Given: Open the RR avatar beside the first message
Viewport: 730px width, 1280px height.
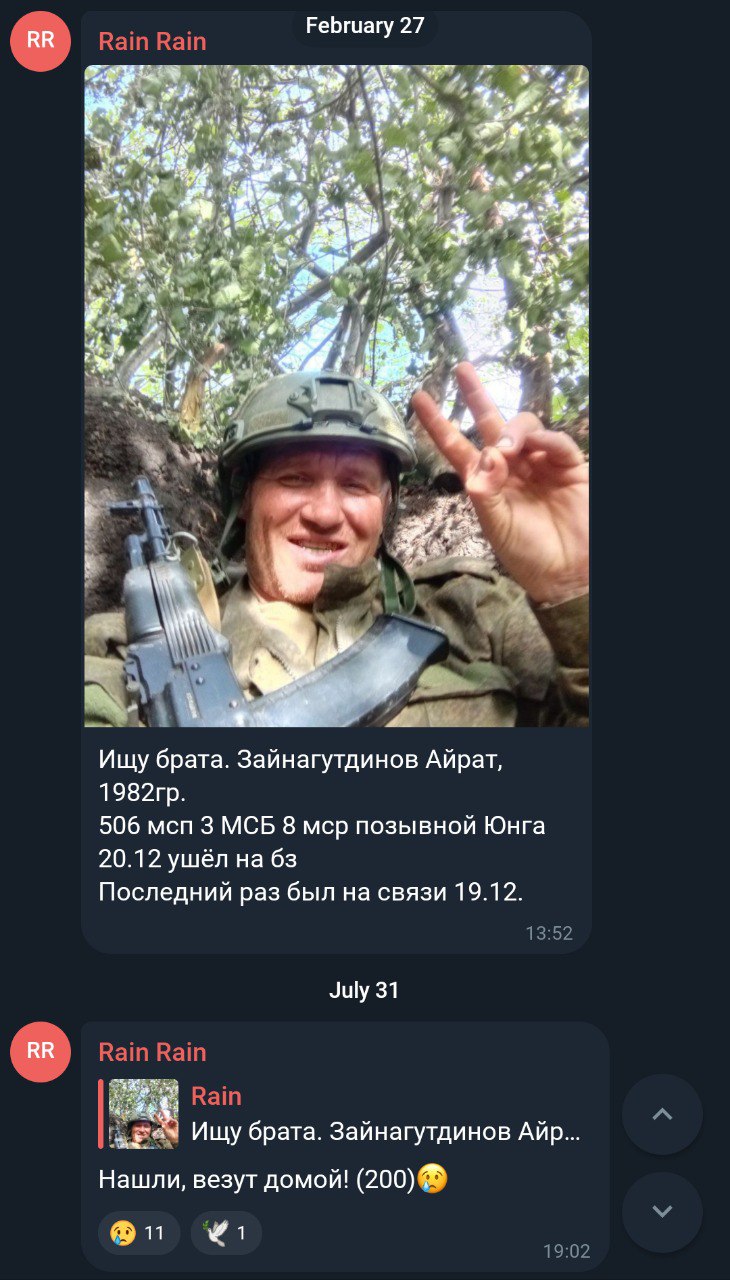Looking at the screenshot, I should point(40,41).
